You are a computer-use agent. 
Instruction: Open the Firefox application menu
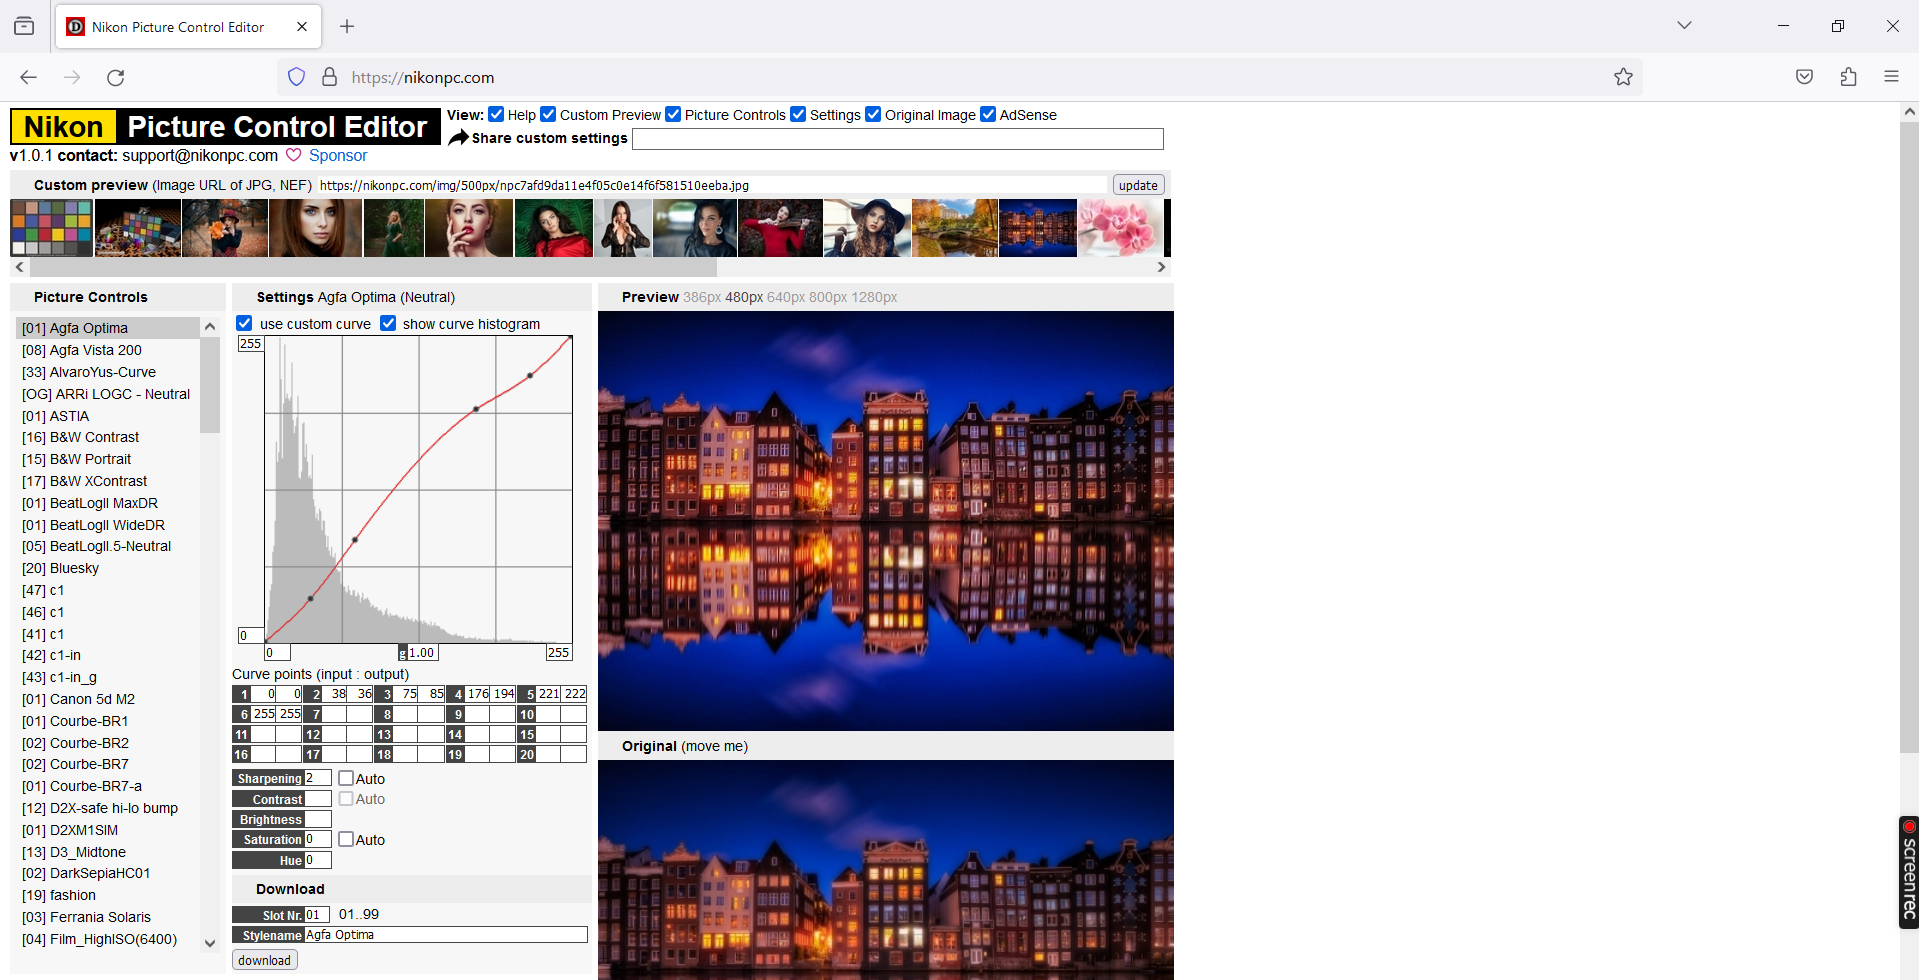point(1892,77)
